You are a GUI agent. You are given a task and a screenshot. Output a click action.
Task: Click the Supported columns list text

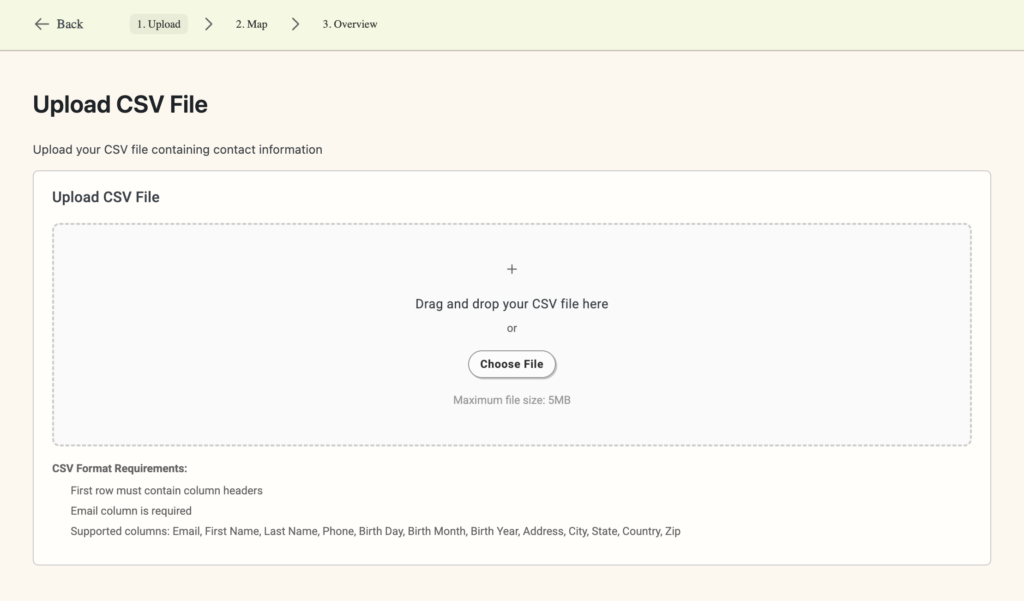[374, 531]
